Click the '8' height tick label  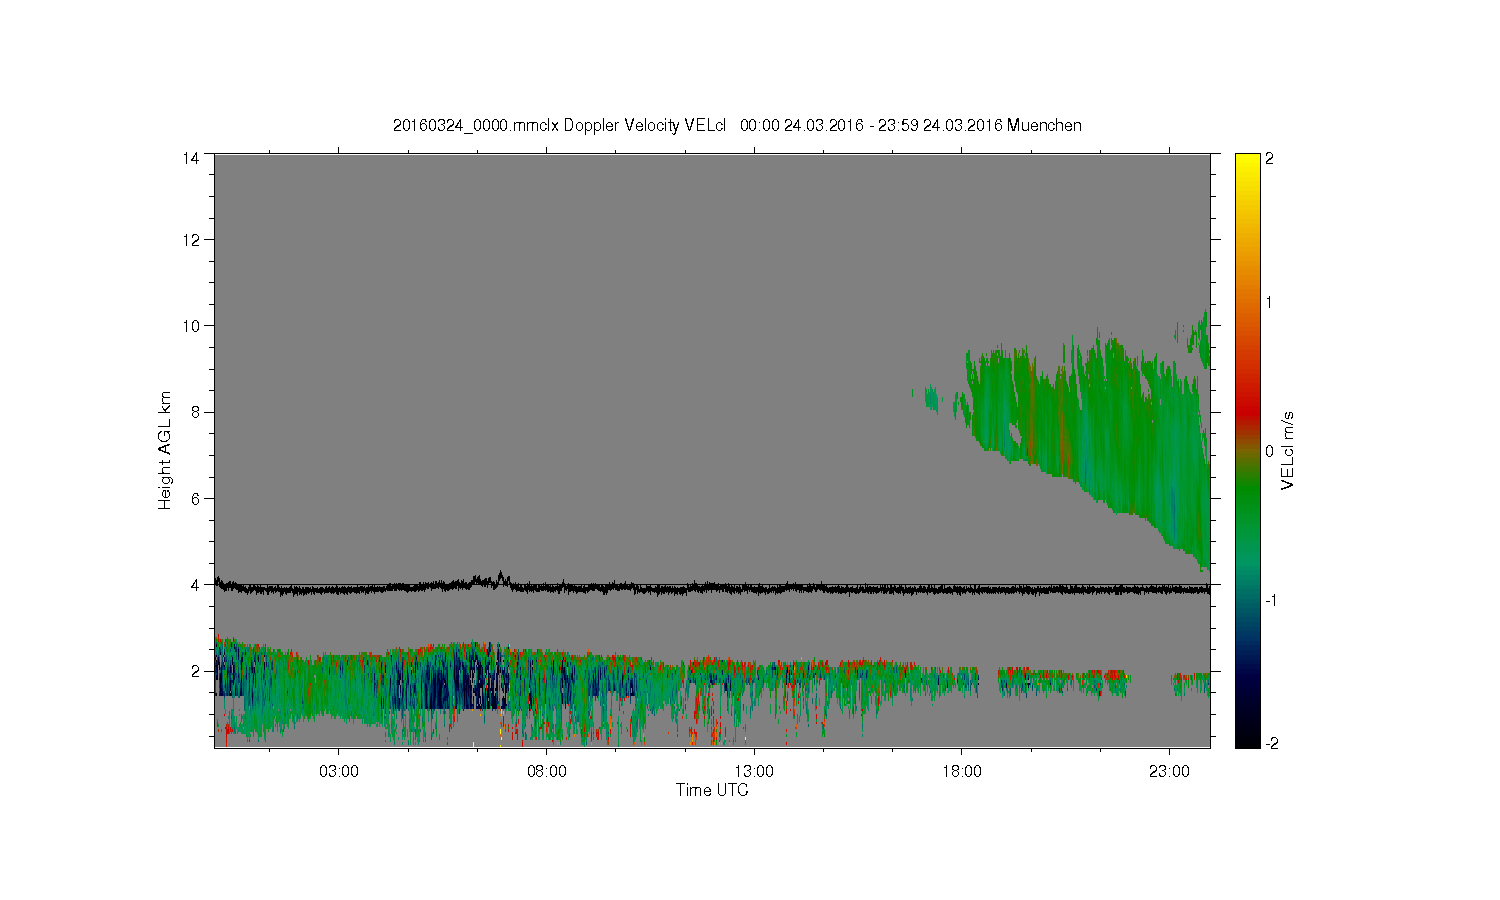pos(196,412)
